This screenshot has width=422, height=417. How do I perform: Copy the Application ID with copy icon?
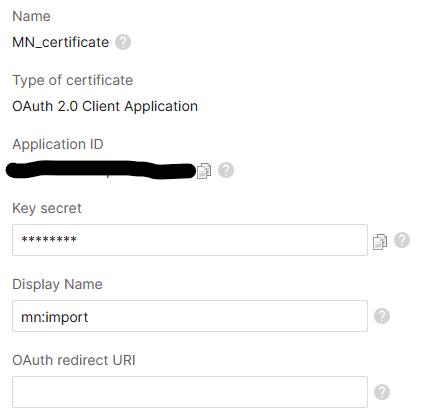click(x=204, y=171)
